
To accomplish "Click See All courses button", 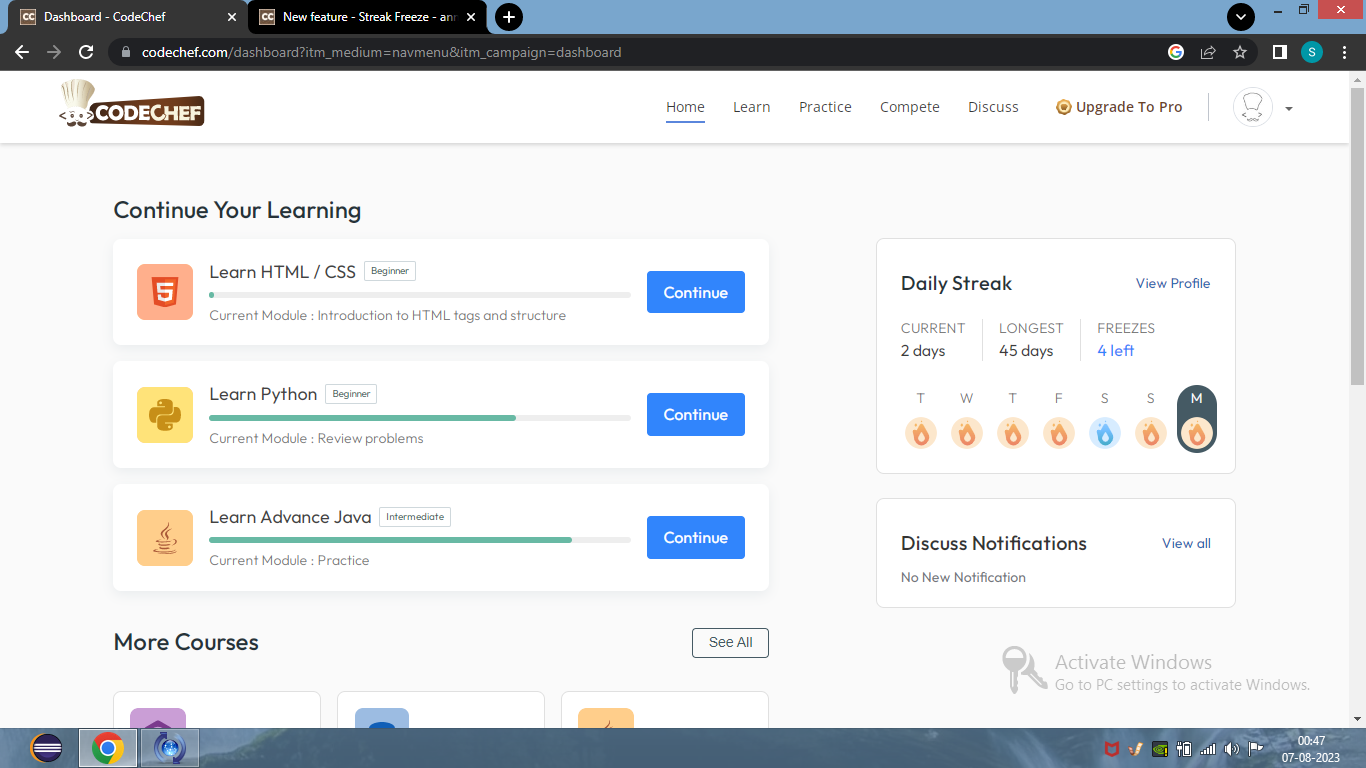I will (730, 643).
